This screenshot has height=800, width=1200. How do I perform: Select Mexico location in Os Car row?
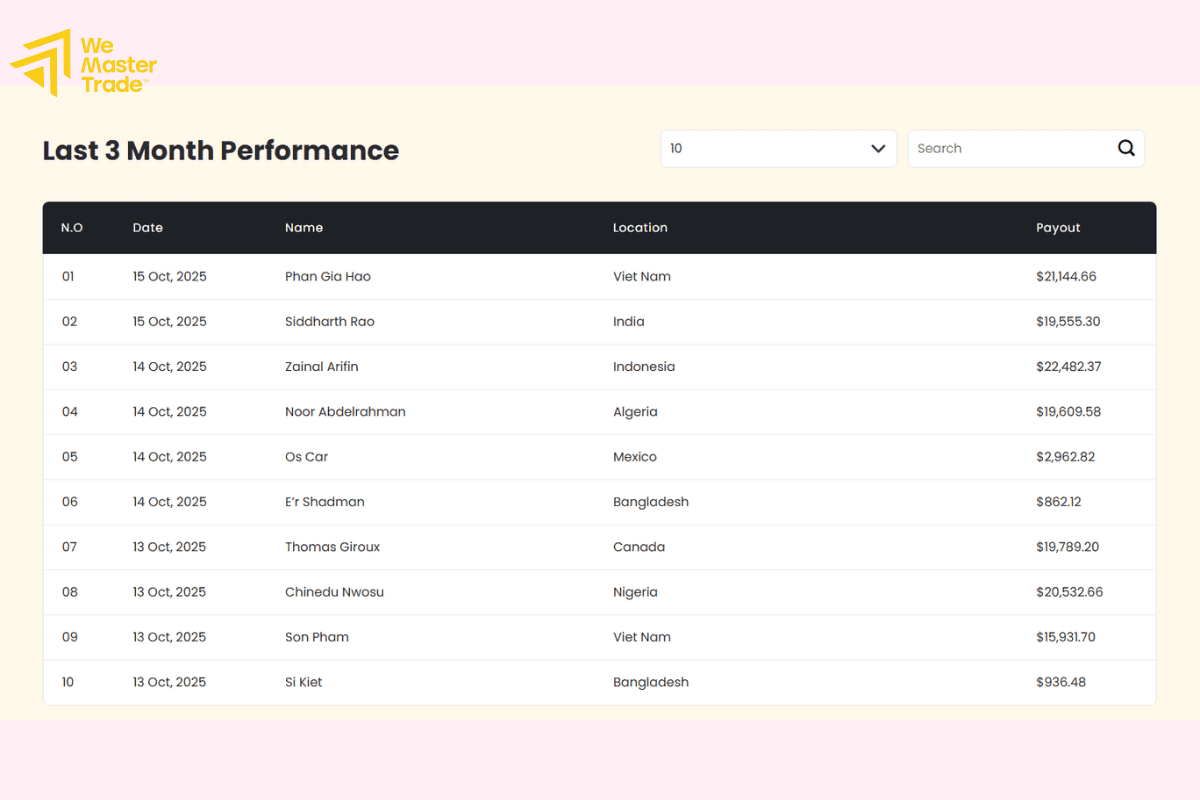(635, 457)
